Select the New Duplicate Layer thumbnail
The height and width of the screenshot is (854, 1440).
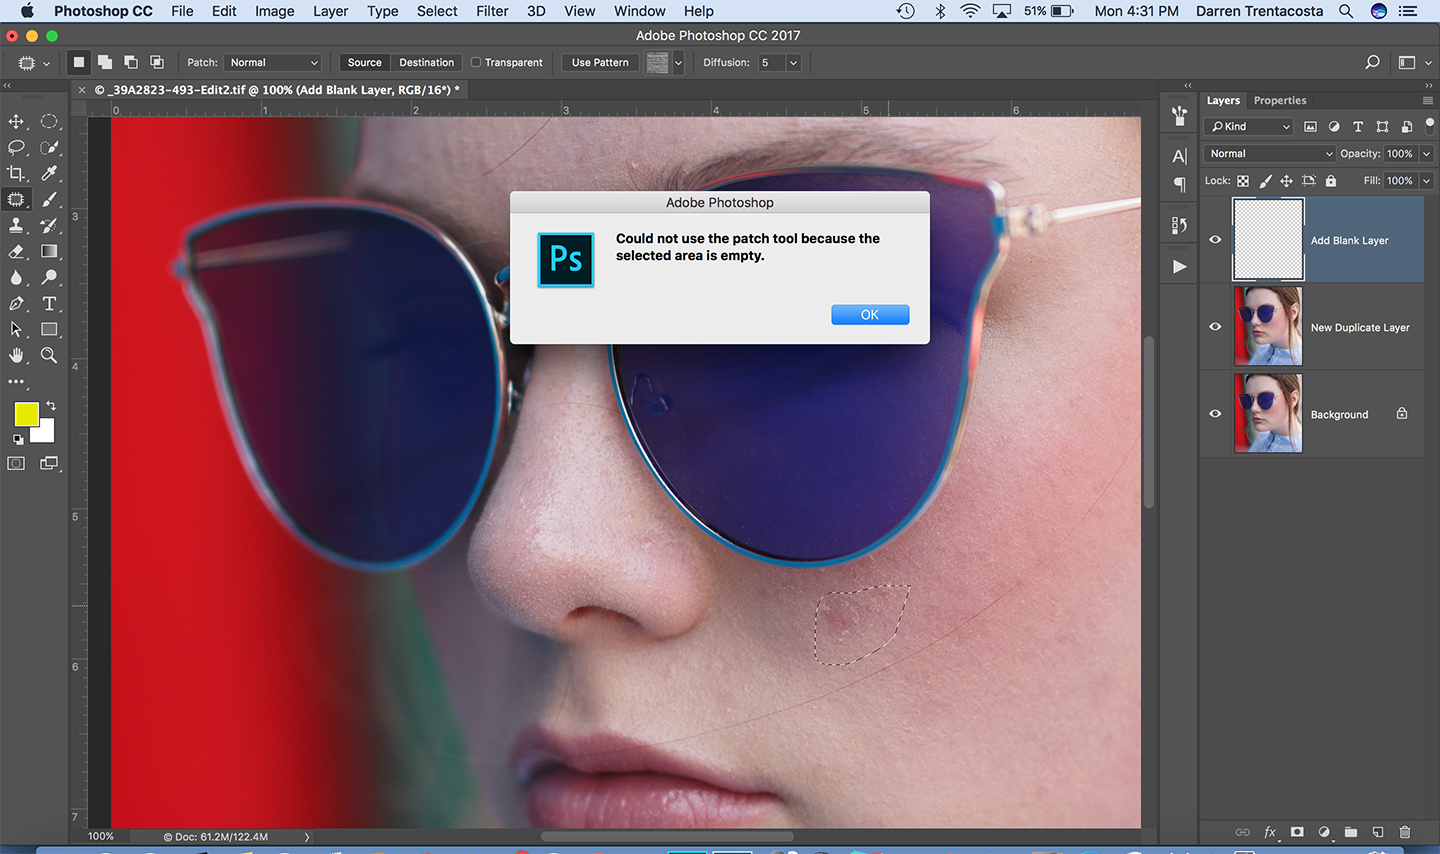1268,327
